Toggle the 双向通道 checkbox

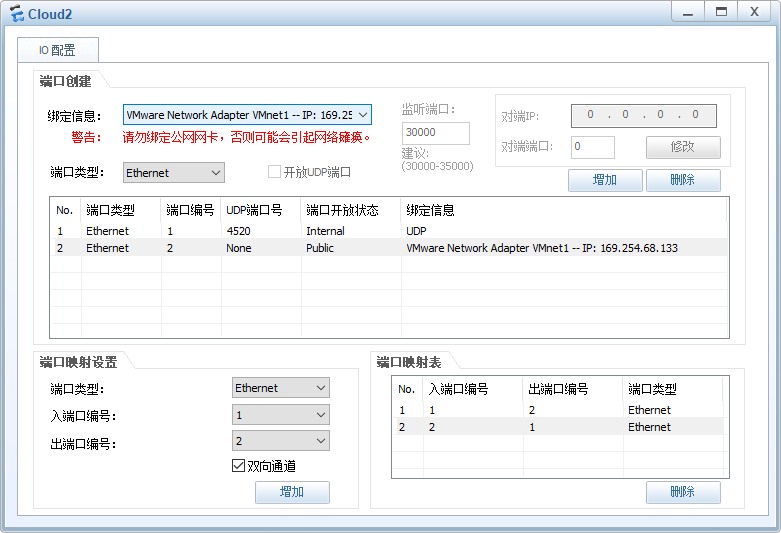[238, 465]
